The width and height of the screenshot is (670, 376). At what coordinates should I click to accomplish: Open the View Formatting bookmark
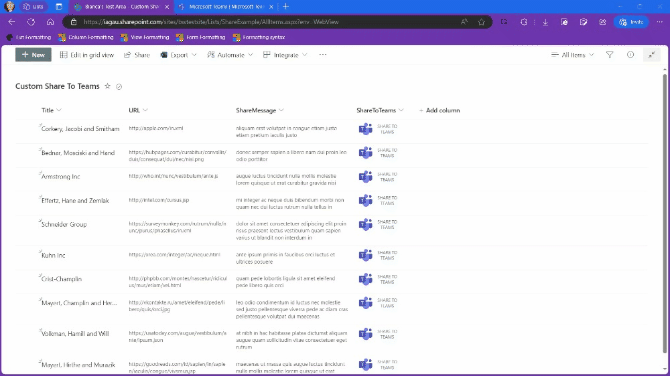coord(145,37)
